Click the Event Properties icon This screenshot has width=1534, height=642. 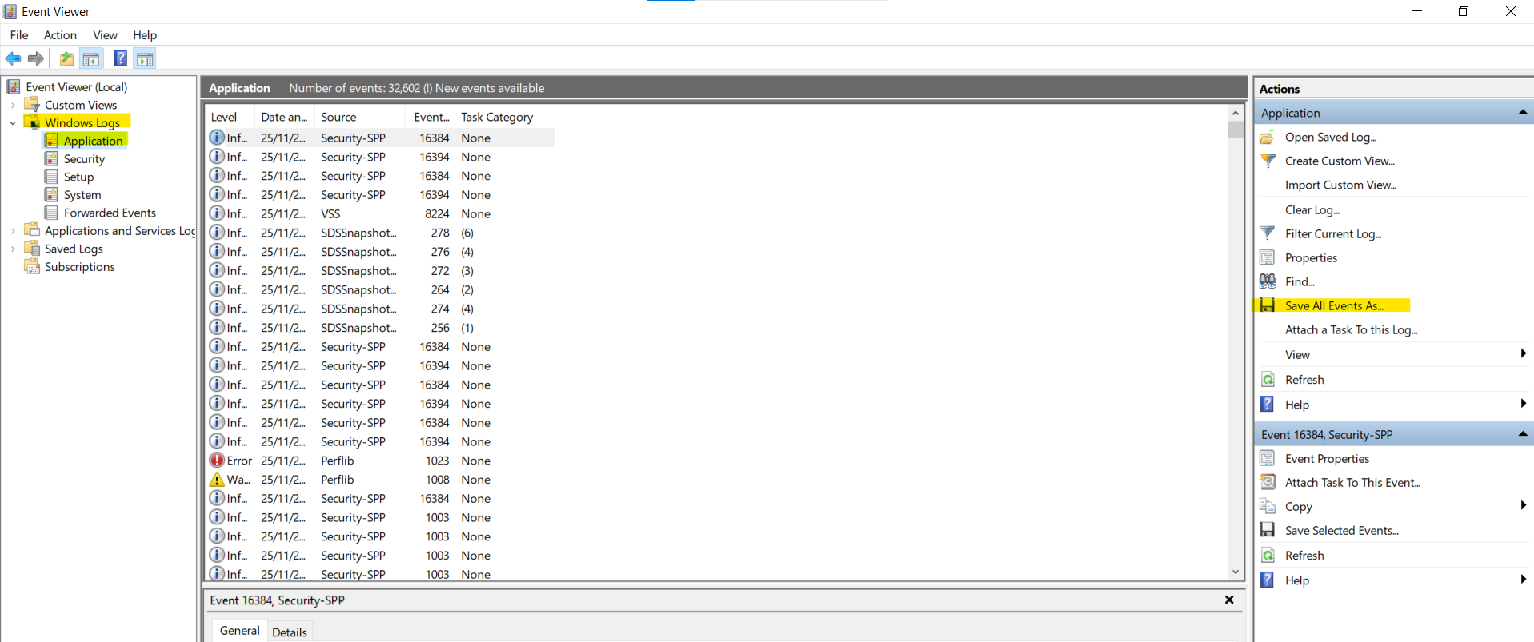pyautogui.click(x=1267, y=458)
